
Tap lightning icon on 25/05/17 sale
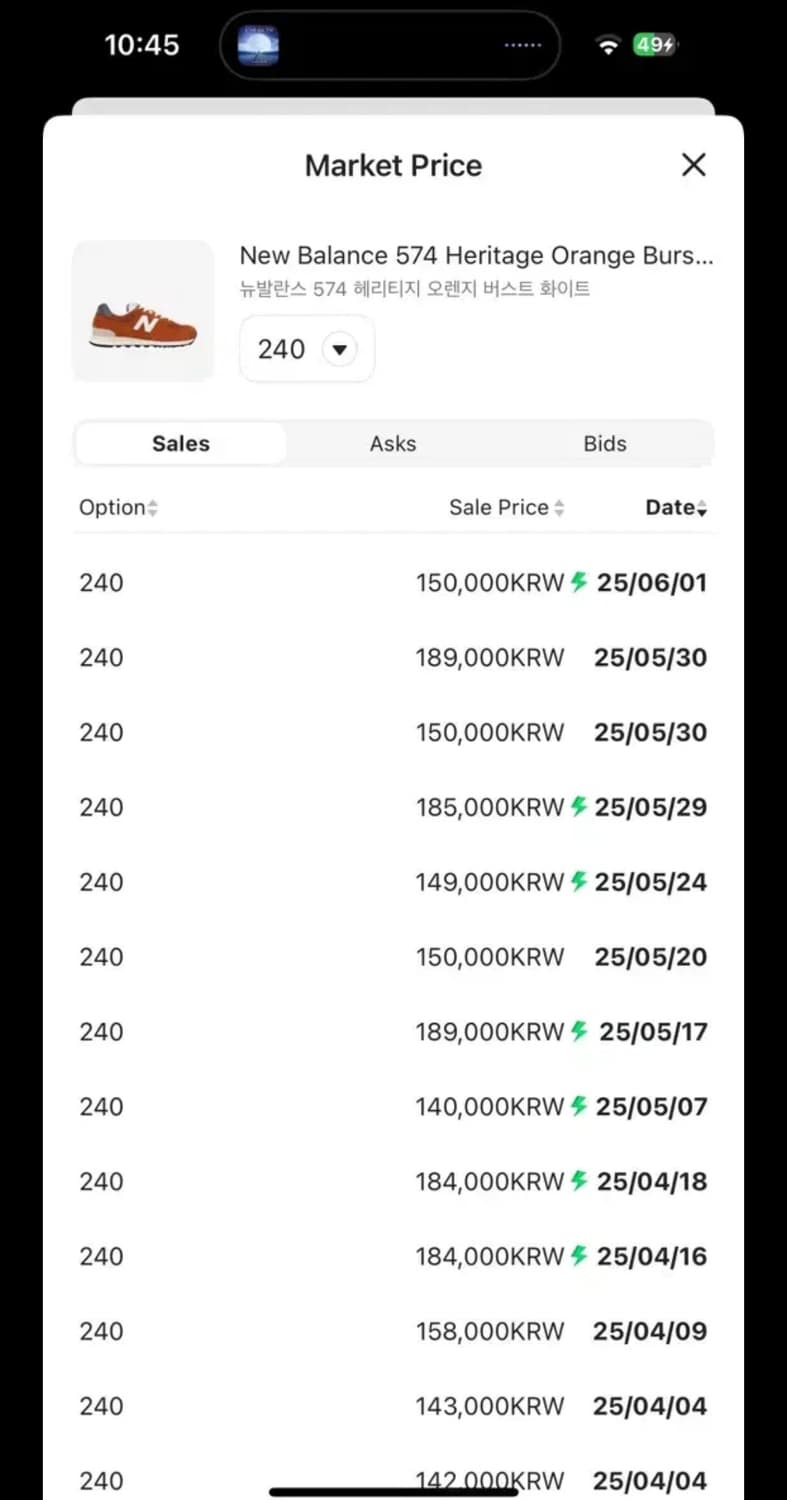click(x=579, y=1031)
